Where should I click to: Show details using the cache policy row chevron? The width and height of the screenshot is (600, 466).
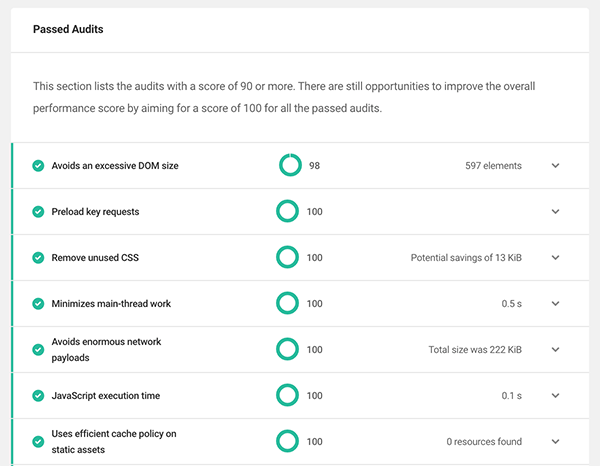556,442
